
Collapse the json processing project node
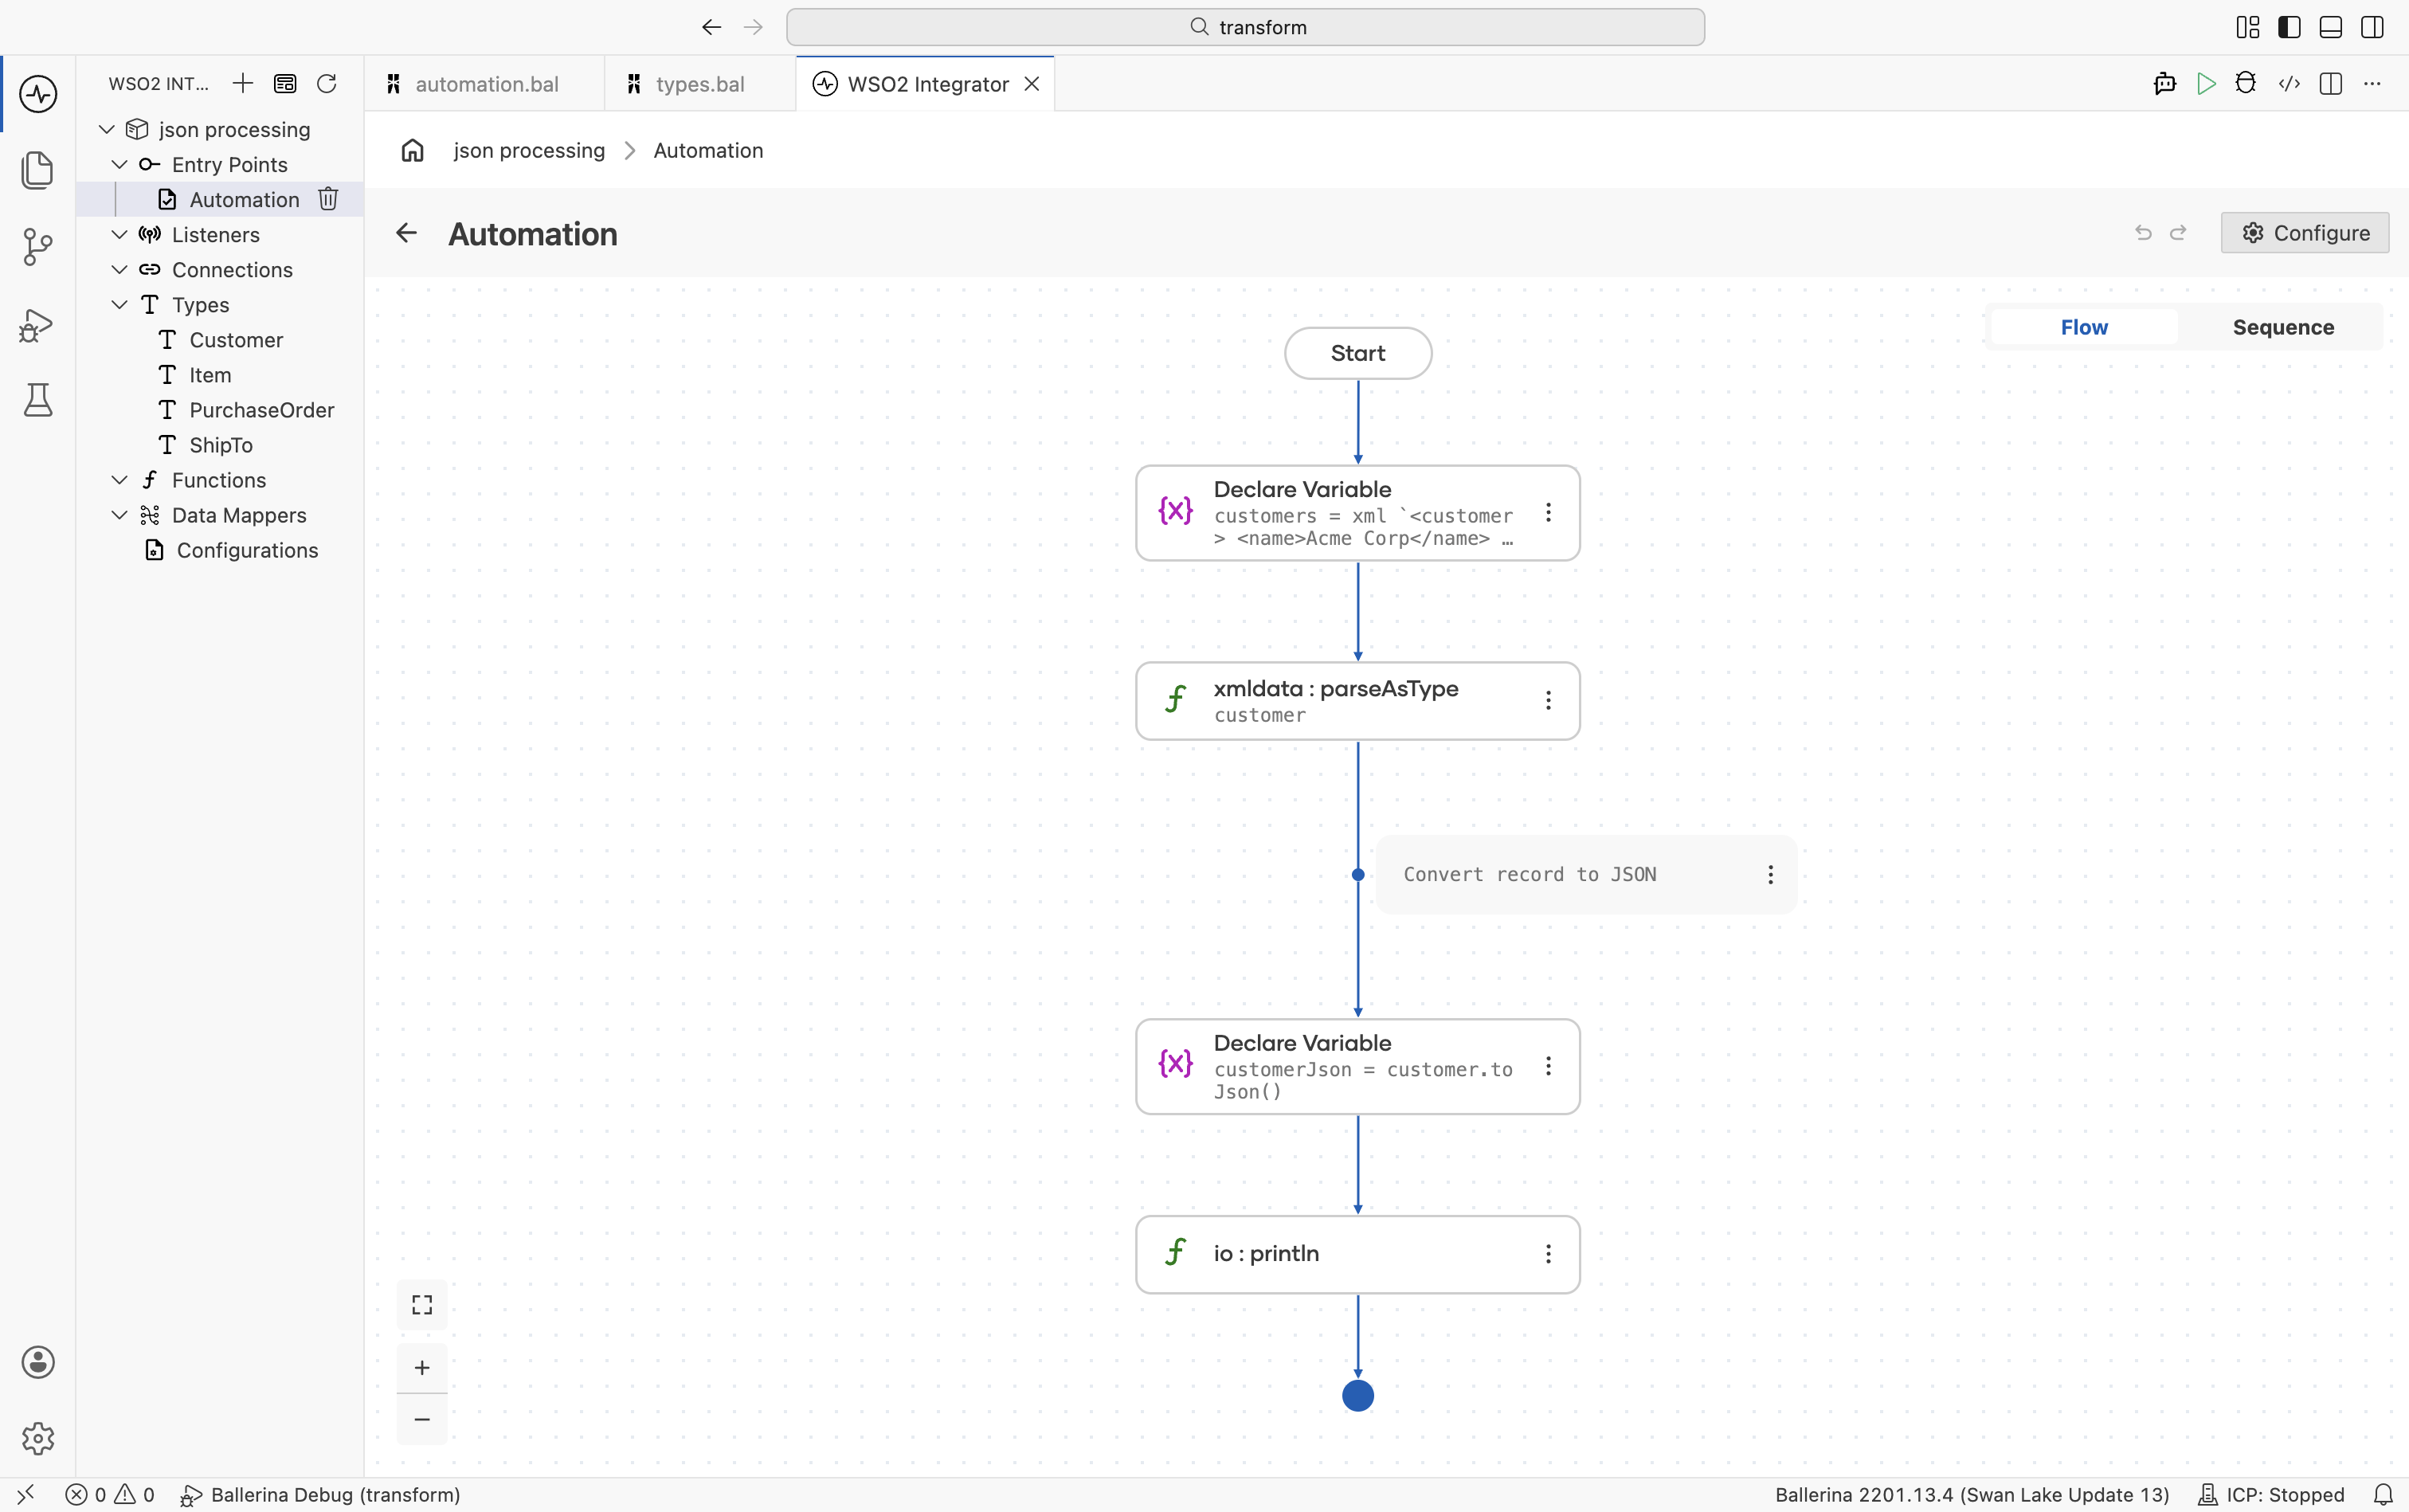coord(106,129)
